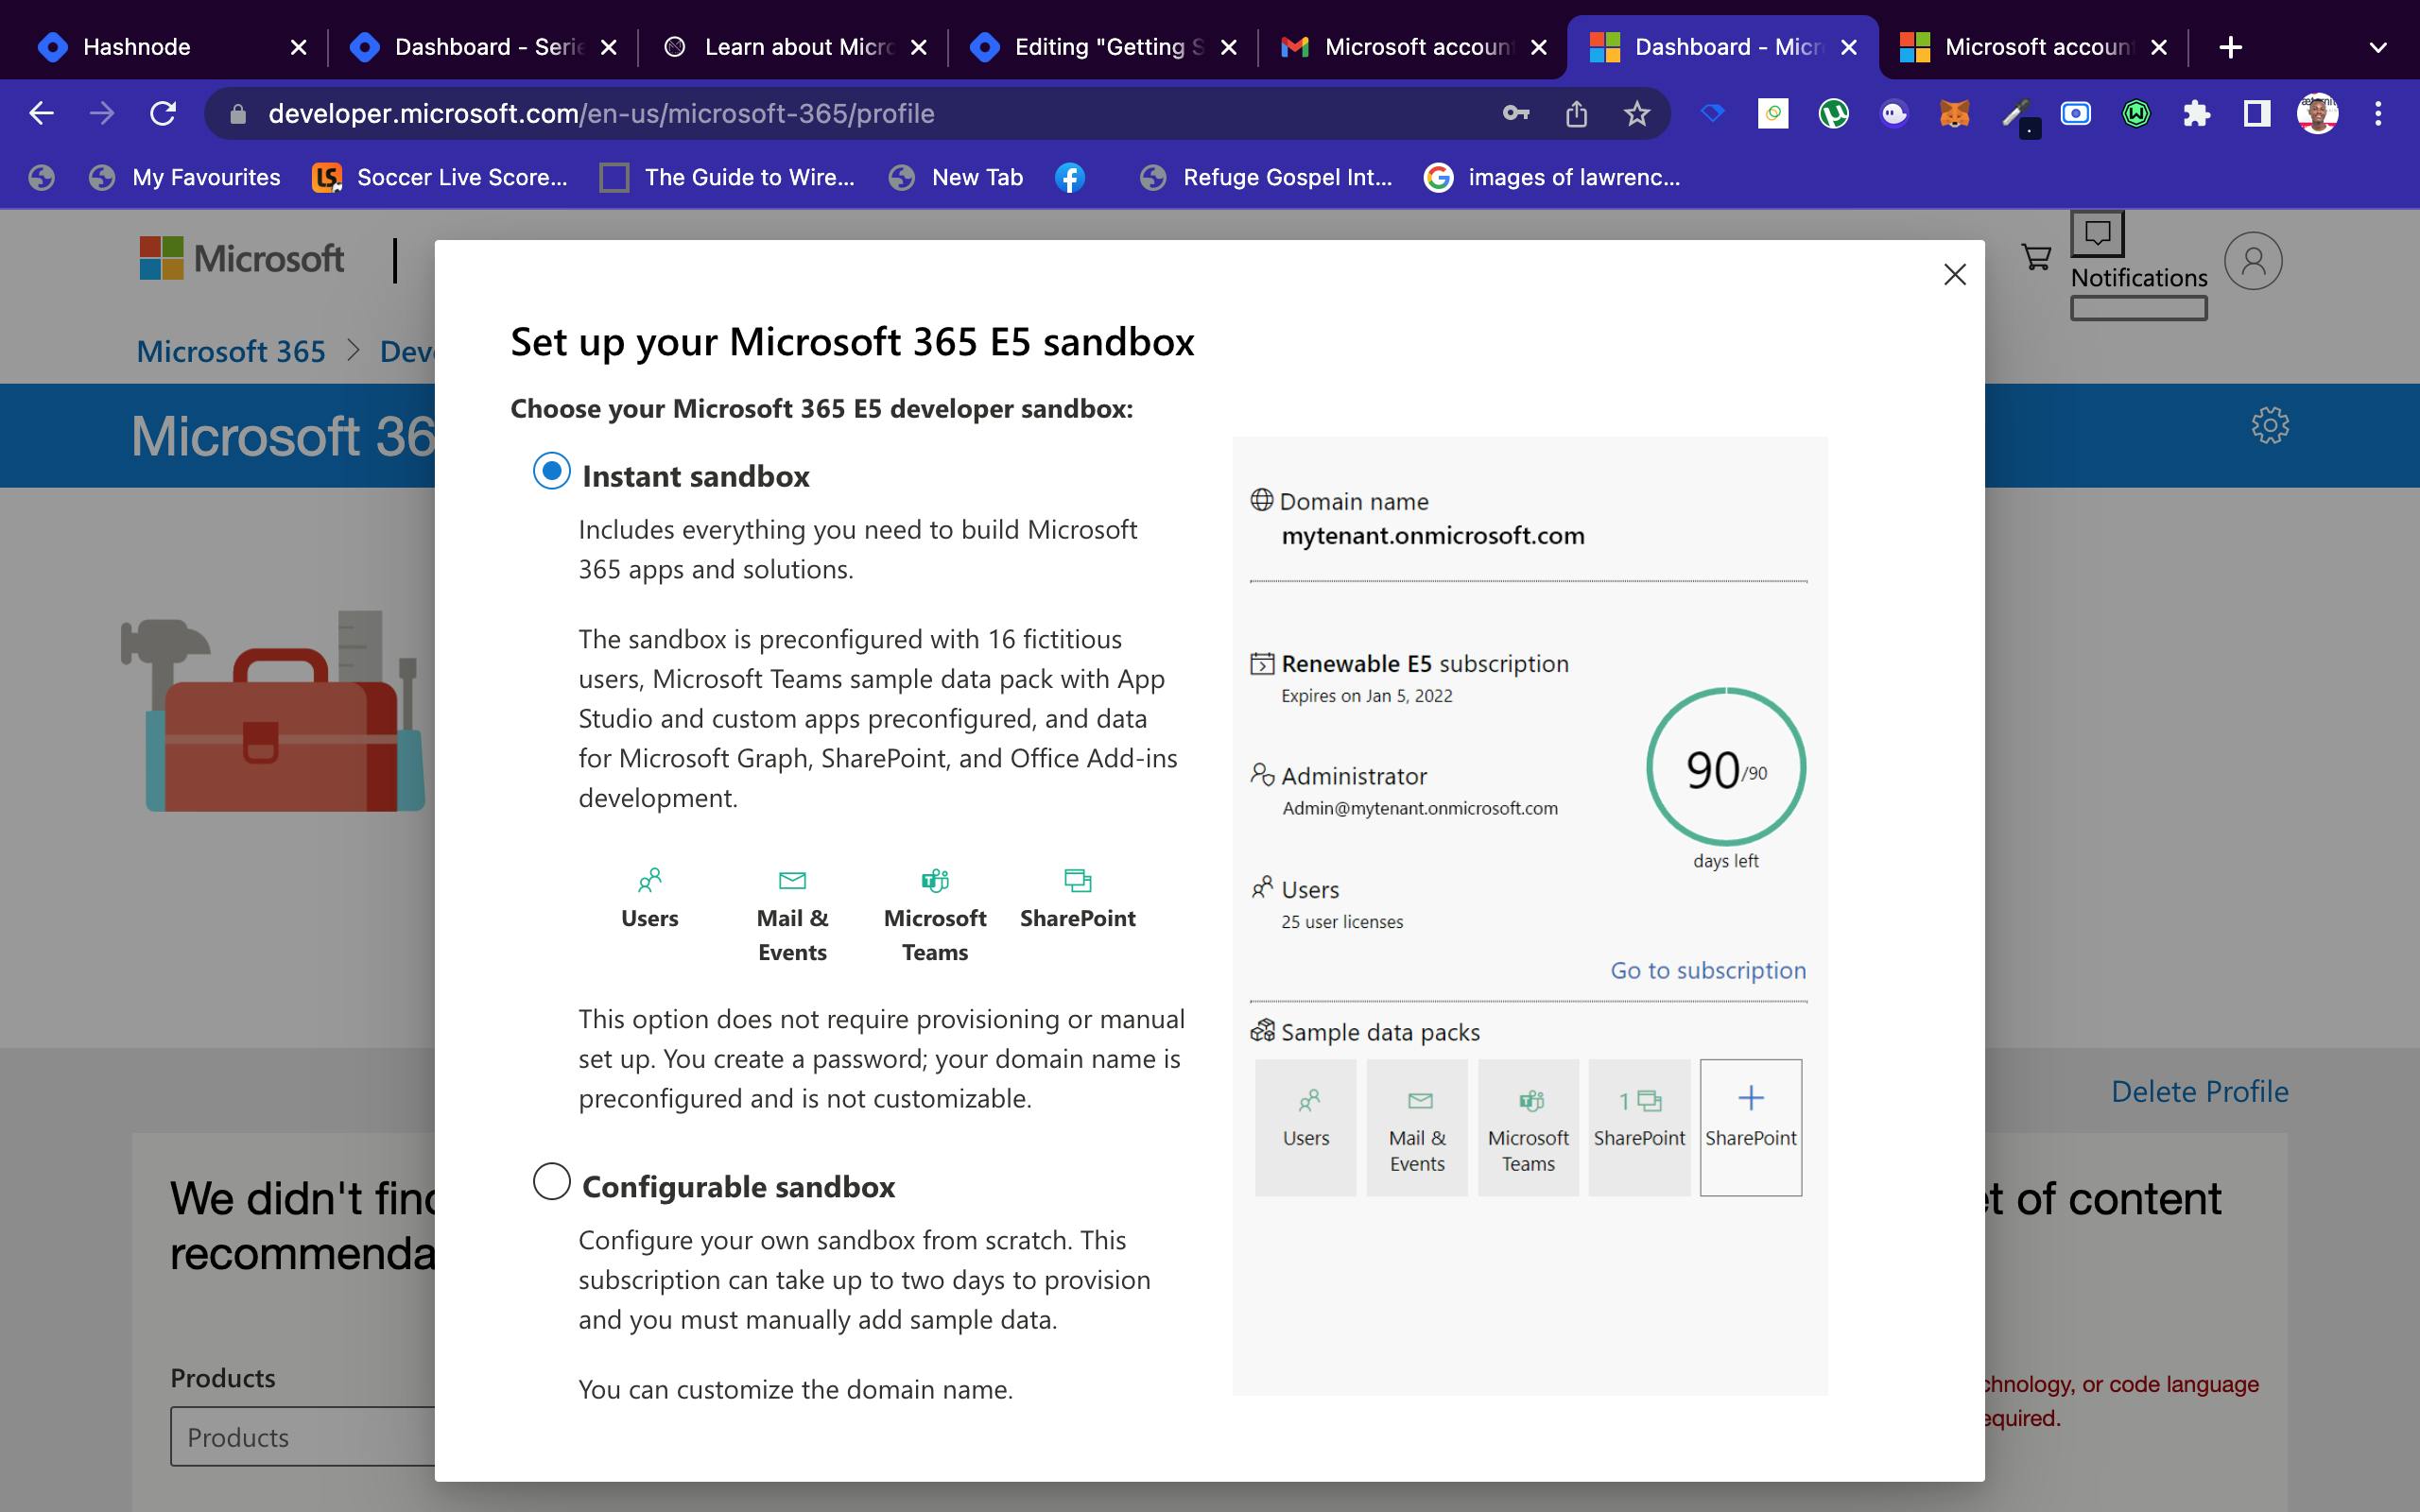Toggle the browser side panel
The image size is (2420, 1512).
(x=2256, y=113)
